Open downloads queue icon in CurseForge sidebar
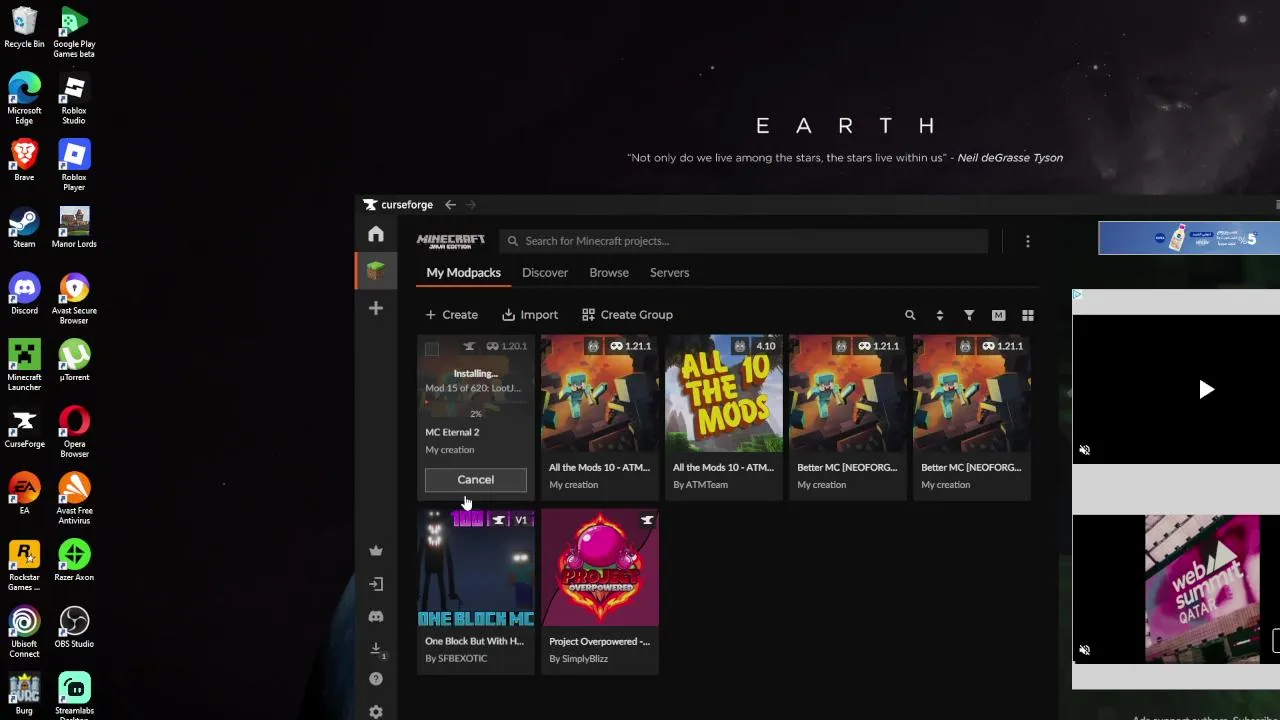Viewport: 1280px width, 720px height. [x=376, y=649]
